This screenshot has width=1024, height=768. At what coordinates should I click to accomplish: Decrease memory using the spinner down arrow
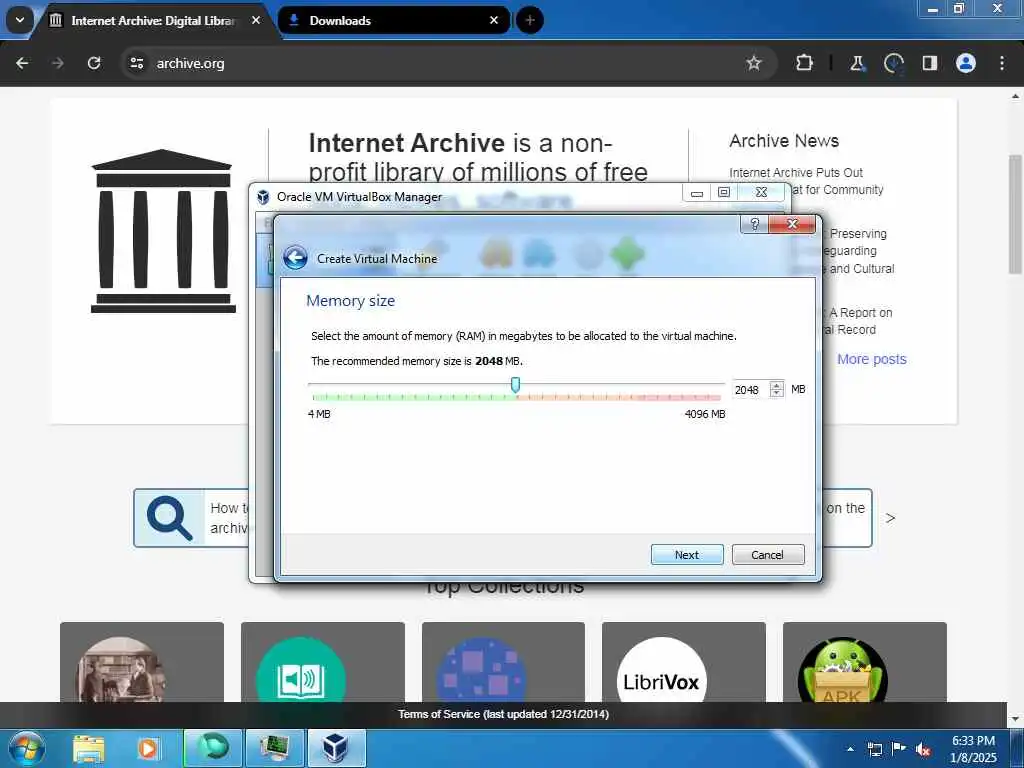click(776, 393)
